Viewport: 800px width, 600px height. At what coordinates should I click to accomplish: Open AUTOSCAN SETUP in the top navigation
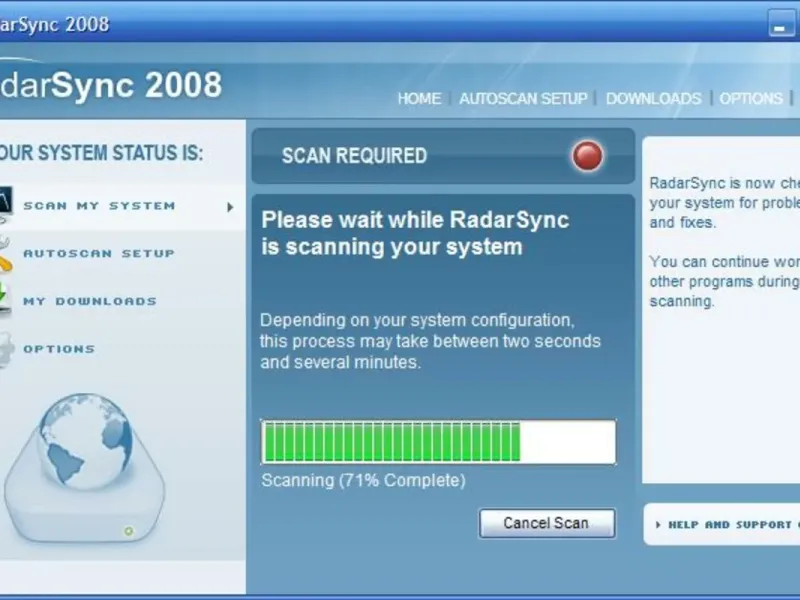[523, 98]
